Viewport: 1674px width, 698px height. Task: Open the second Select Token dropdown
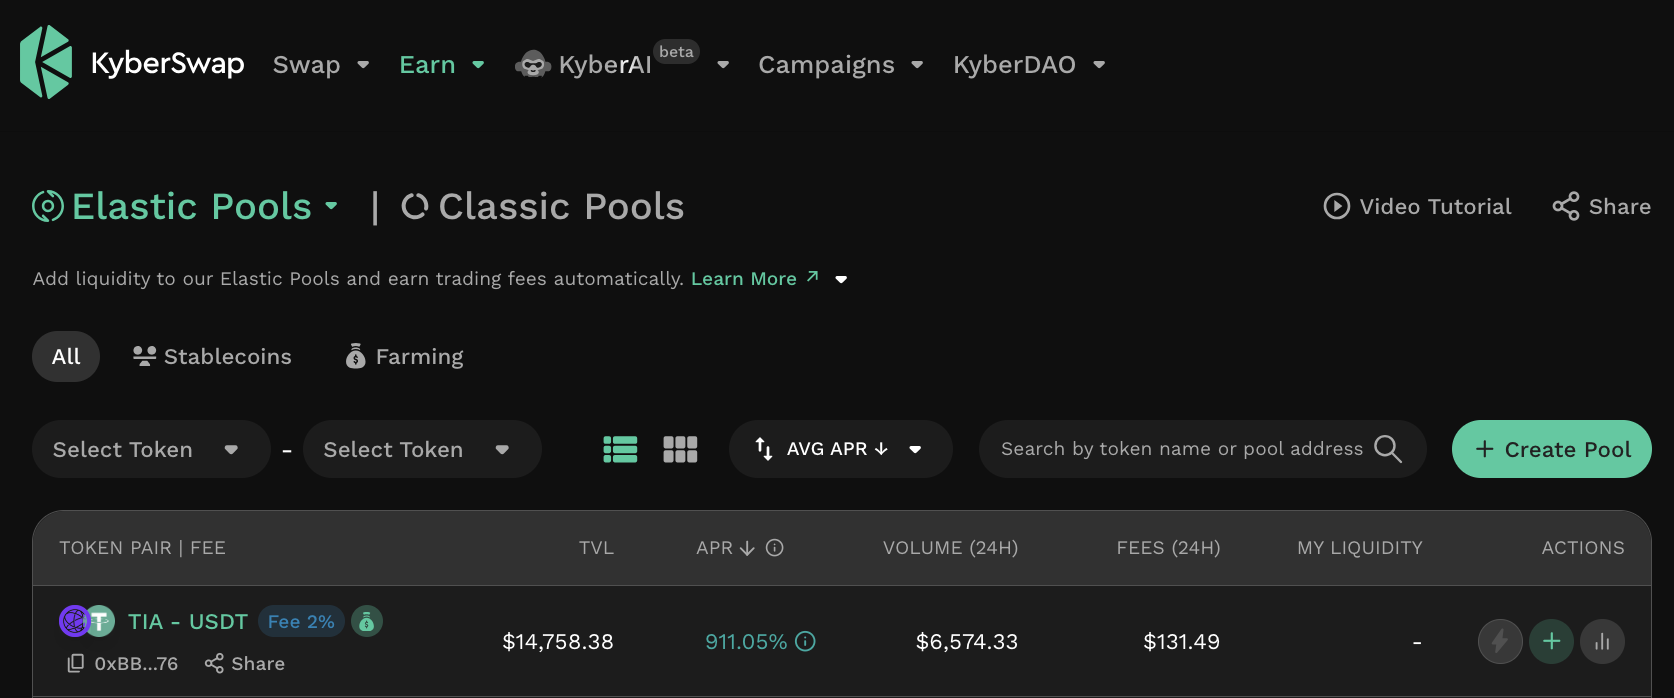[422, 449]
